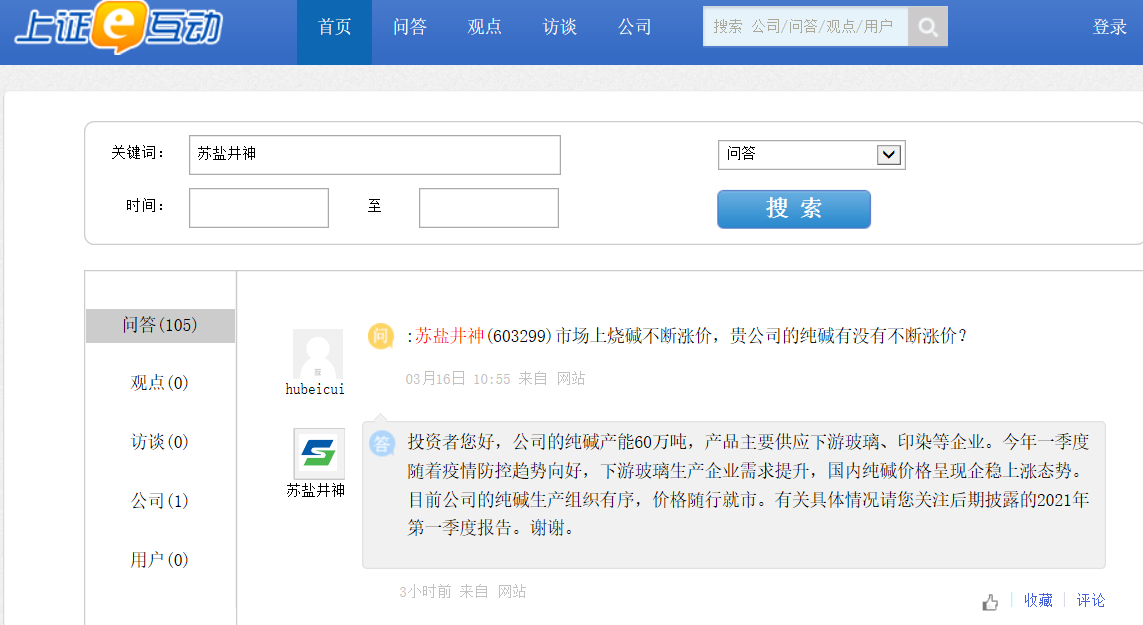Click the 登录 login link
The height and width of the screenshot is (625, 1143).
1109,28
